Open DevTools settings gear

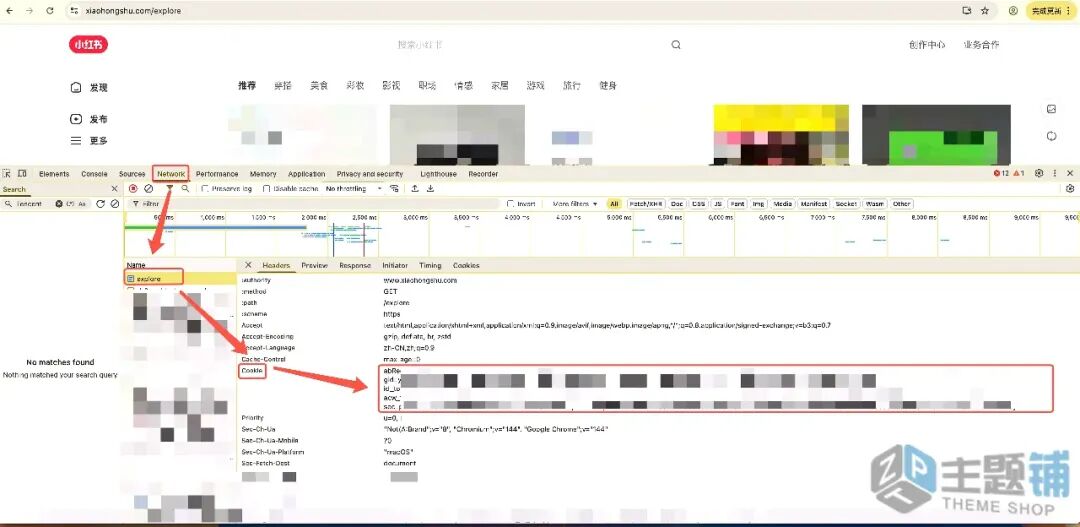coord(1039,174)
